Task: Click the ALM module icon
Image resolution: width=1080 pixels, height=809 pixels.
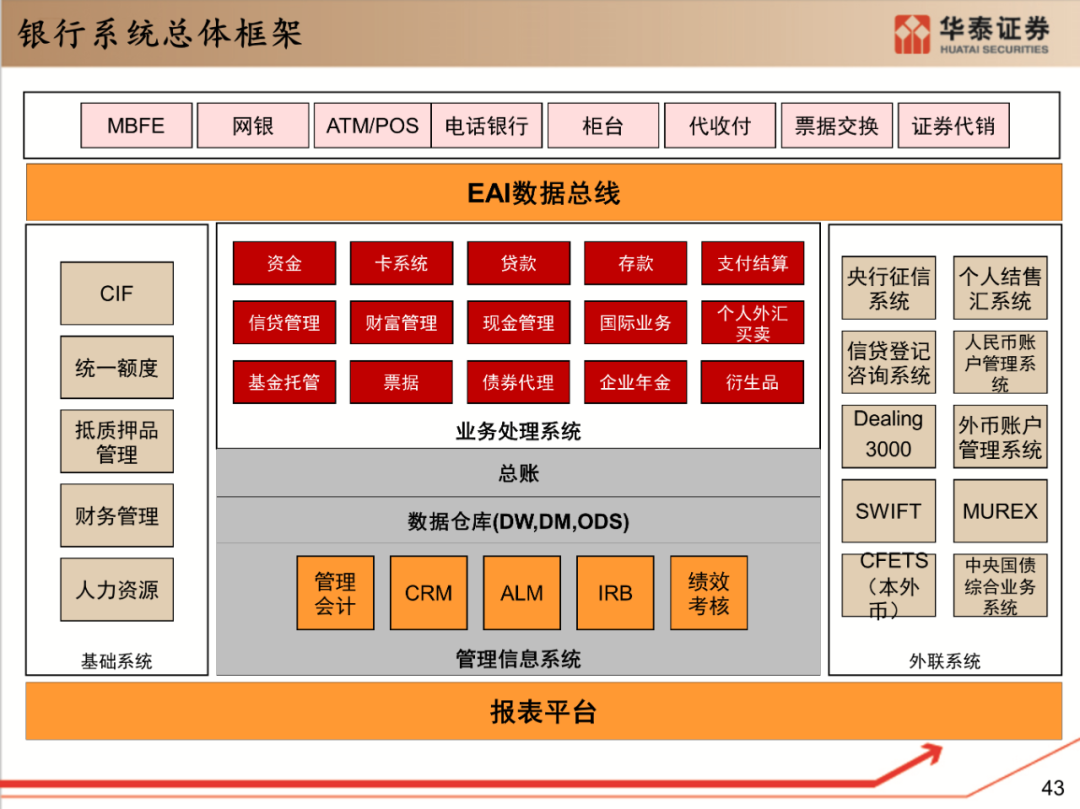Action: tap(521, 592)
